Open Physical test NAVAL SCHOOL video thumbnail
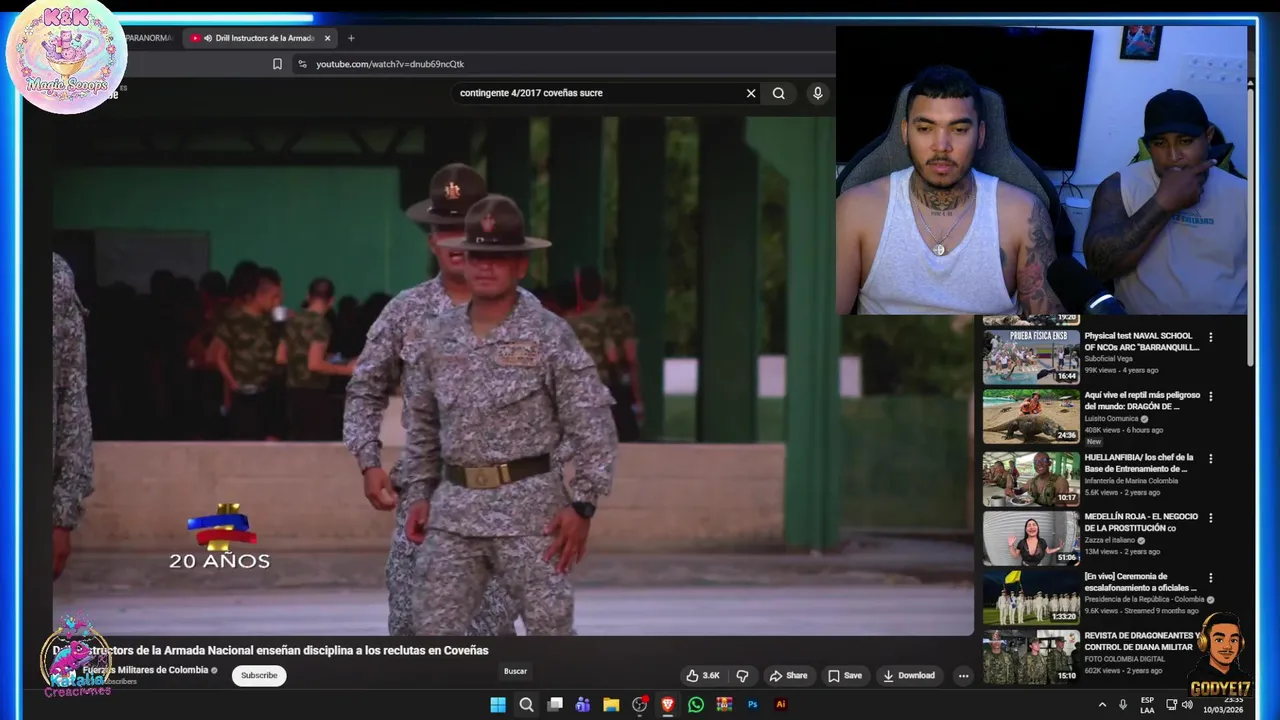 [x=1031, y=357]
